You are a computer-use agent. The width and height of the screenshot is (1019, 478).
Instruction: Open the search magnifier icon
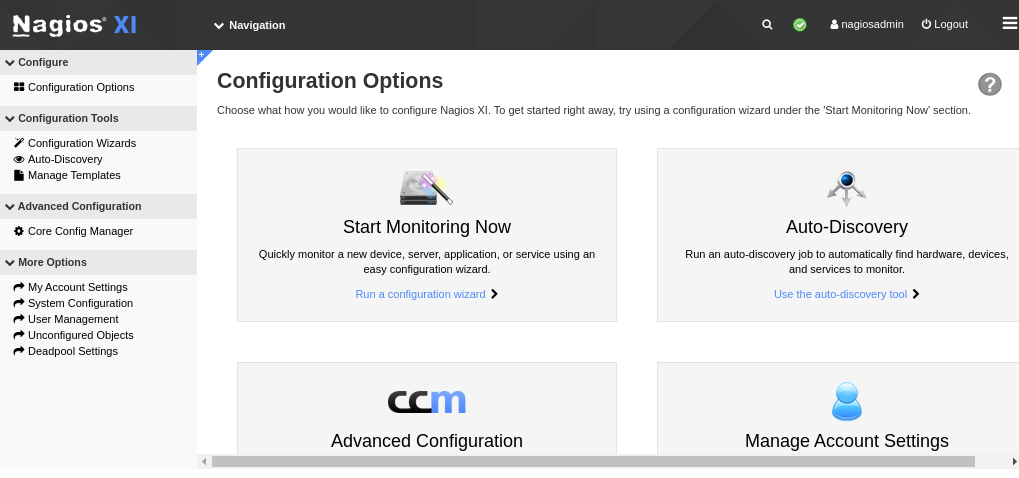coord(767,25)
